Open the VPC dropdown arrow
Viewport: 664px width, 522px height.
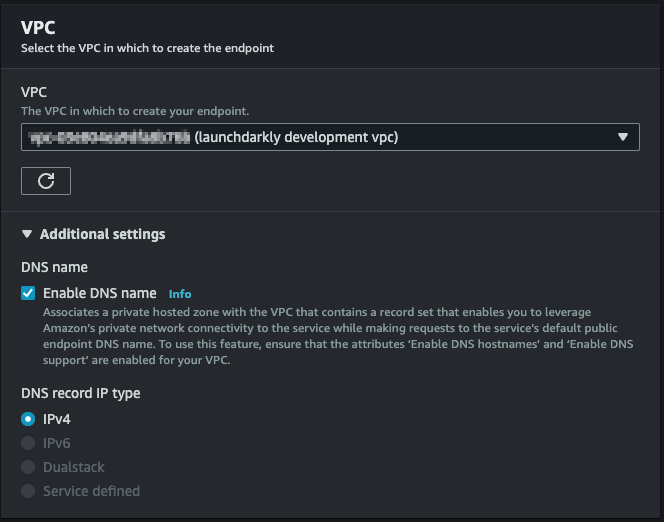pos(623,137)
